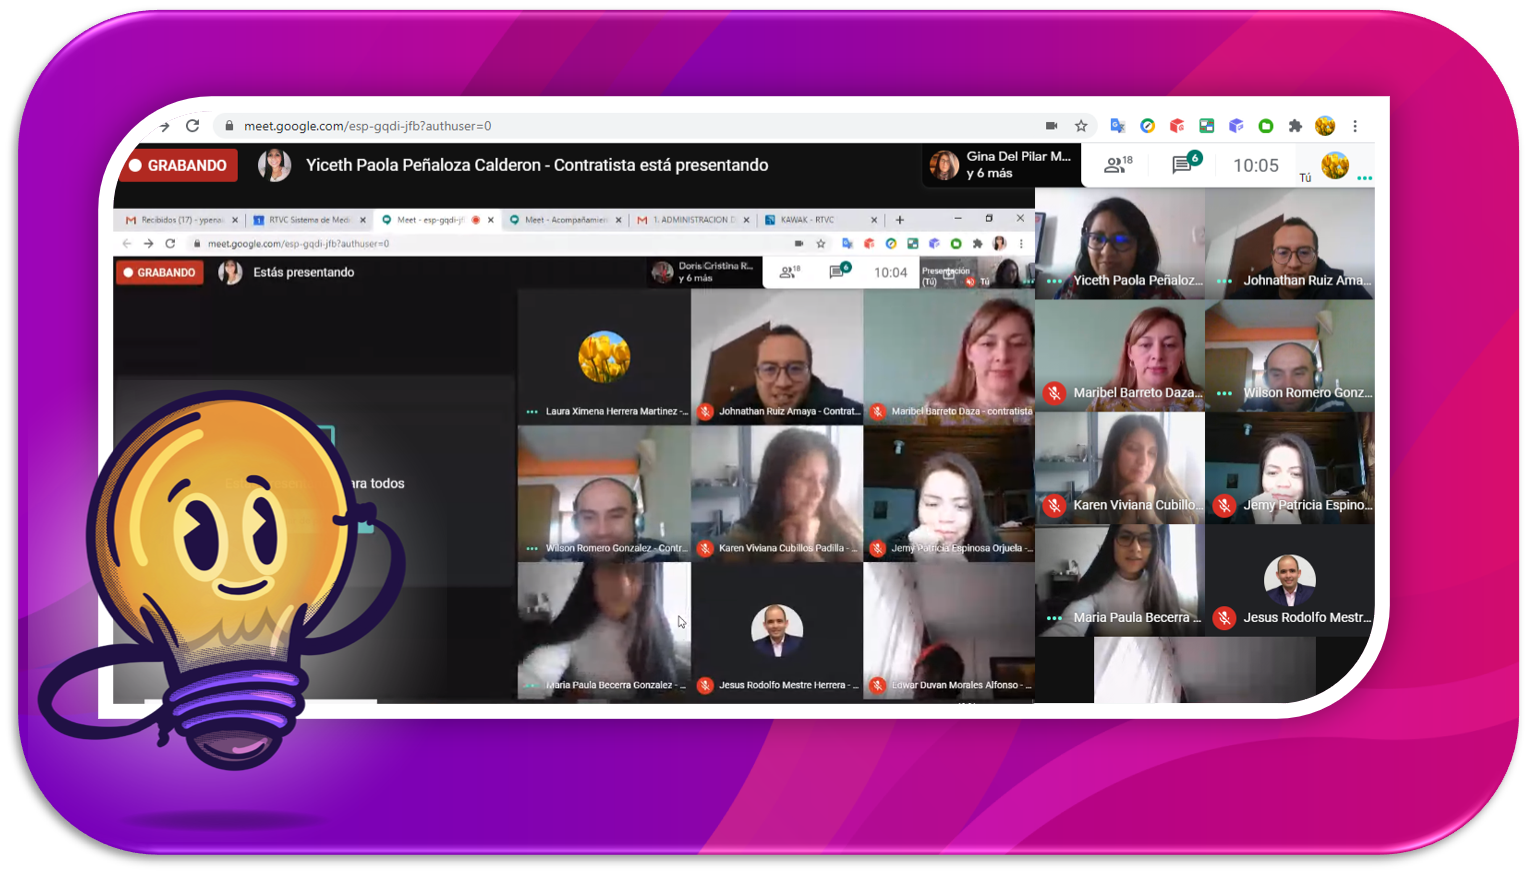
Task: Click 'Estás presentando' label in shared screen
Action: click(x=303, y=272)
